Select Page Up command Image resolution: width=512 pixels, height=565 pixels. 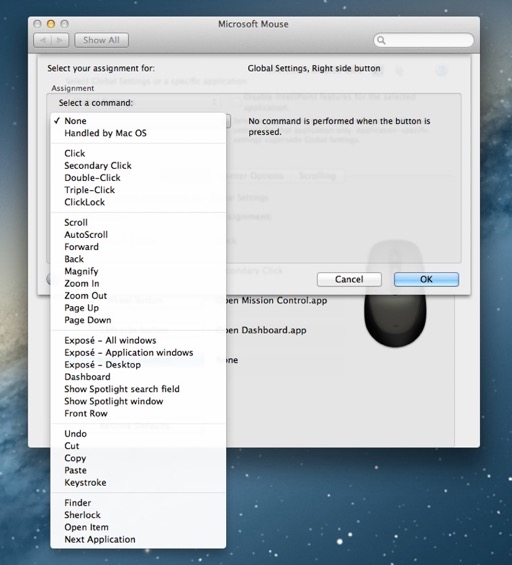coord(138,308)
